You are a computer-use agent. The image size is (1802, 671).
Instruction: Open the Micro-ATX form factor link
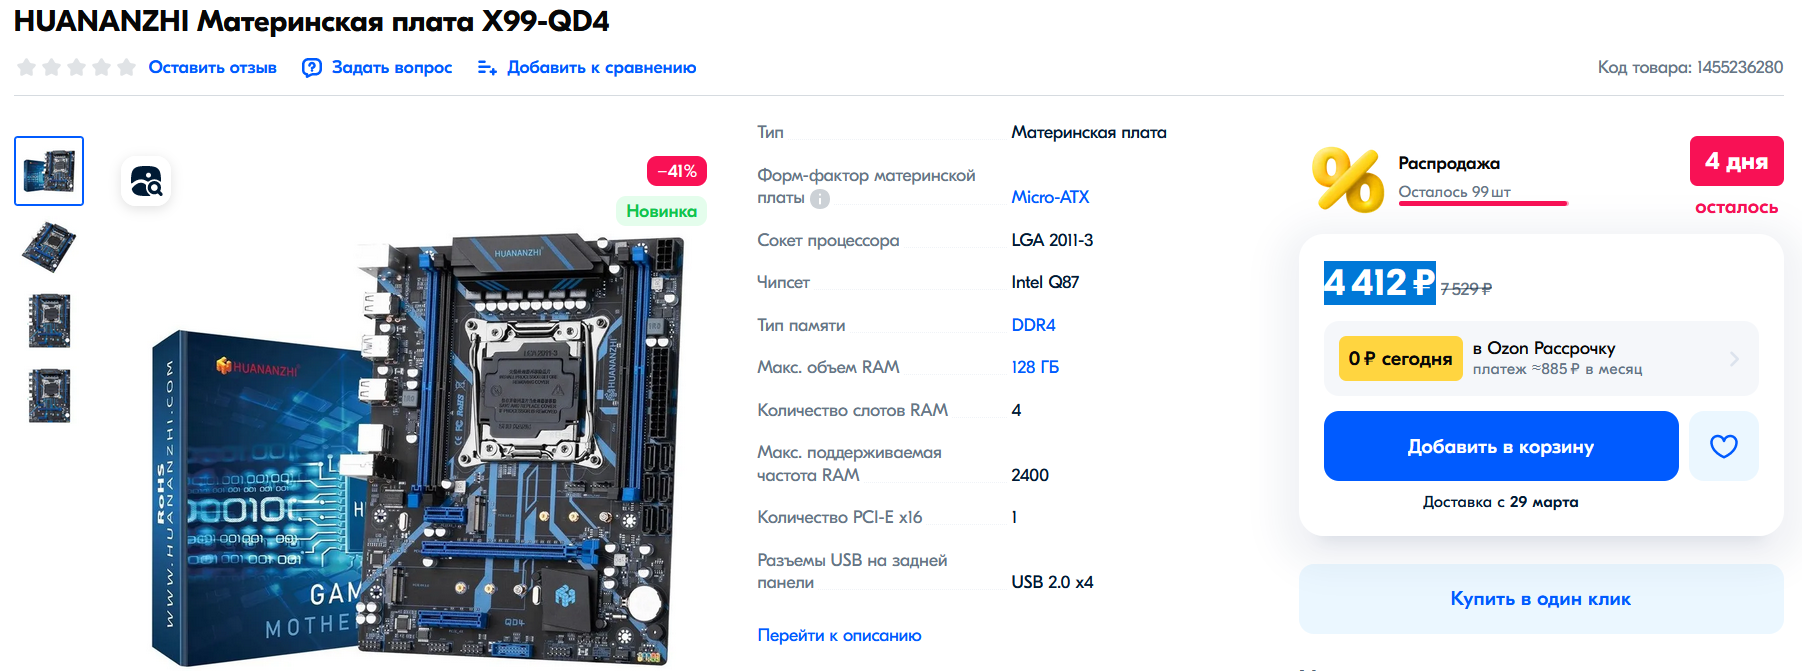(1050, 197)
